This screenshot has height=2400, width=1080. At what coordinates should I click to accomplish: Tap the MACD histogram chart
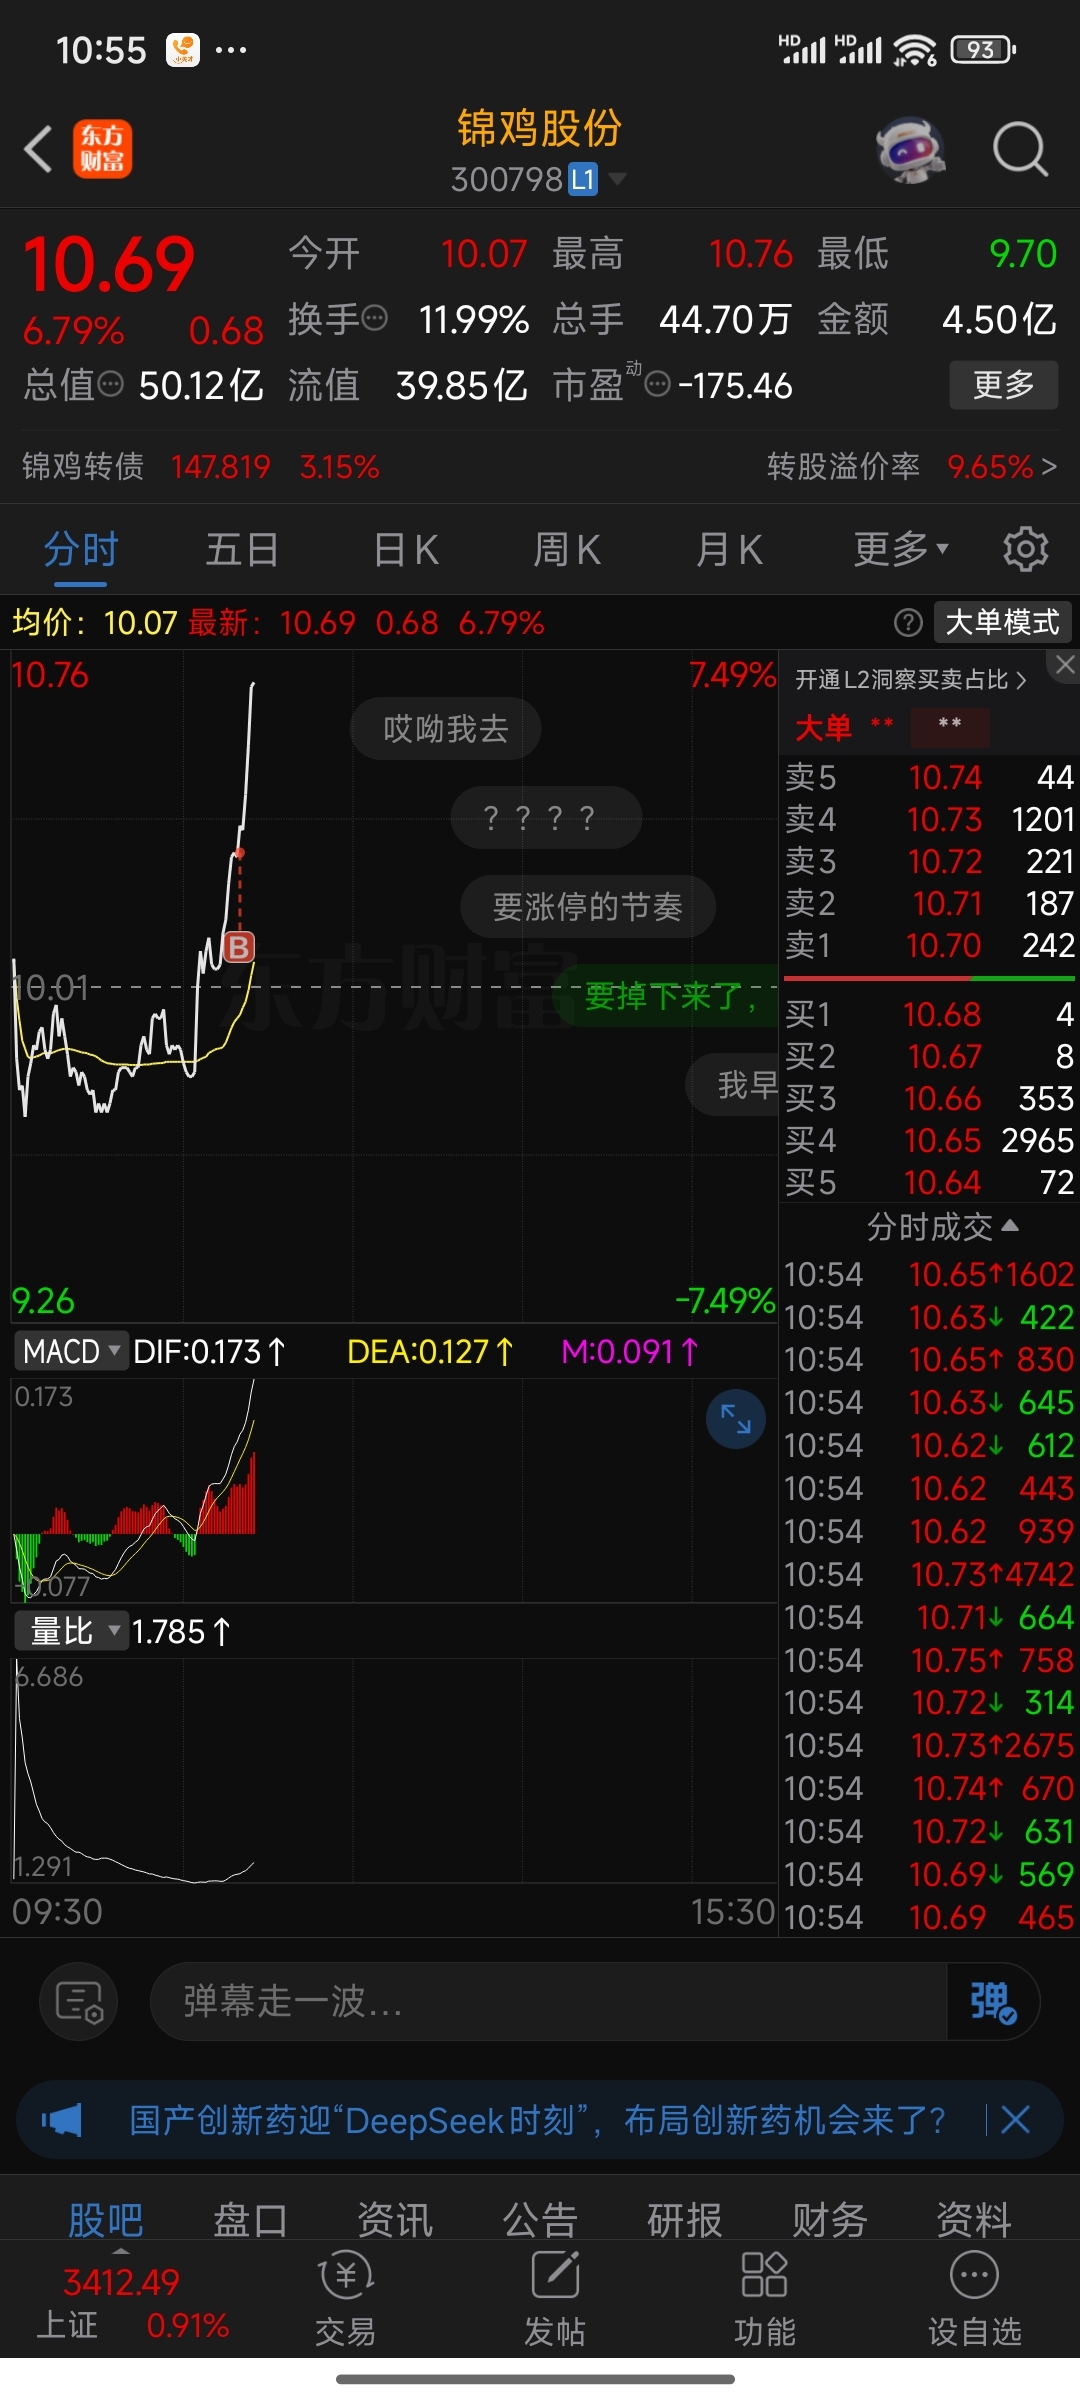(x=394, y=1490)
